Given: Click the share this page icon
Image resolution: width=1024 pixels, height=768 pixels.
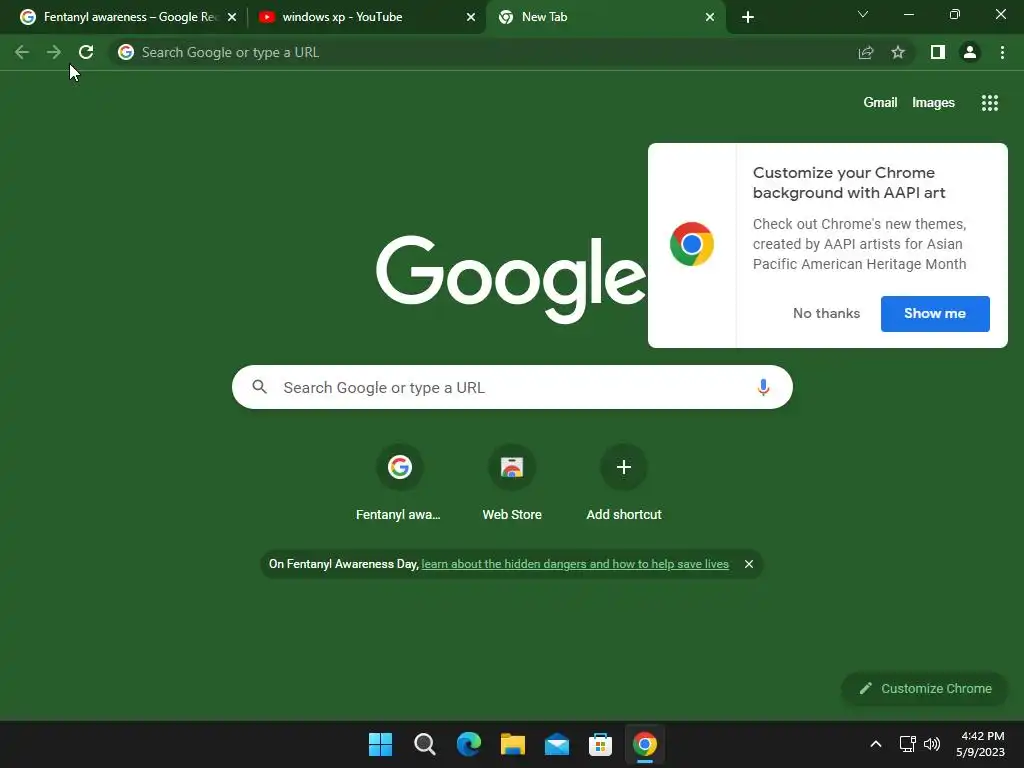Looking at the screenshot, I should pos(866,52).
